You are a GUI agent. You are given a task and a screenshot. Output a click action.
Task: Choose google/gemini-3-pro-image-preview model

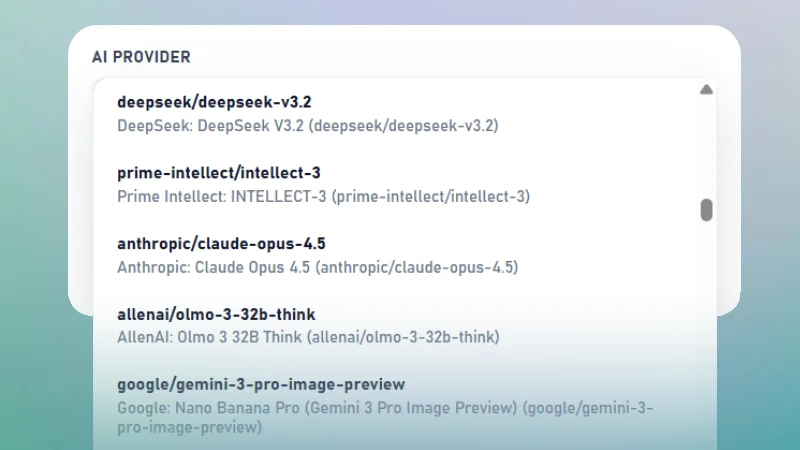coord(261,384)
